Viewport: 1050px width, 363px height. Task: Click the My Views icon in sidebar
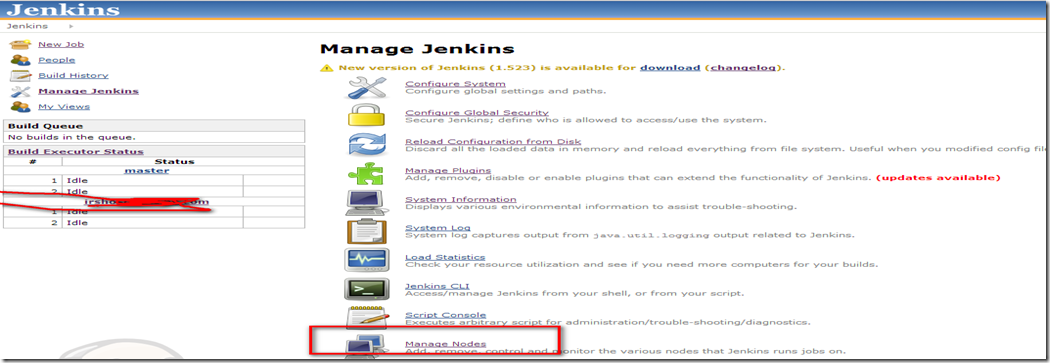[x=20, y=107]
